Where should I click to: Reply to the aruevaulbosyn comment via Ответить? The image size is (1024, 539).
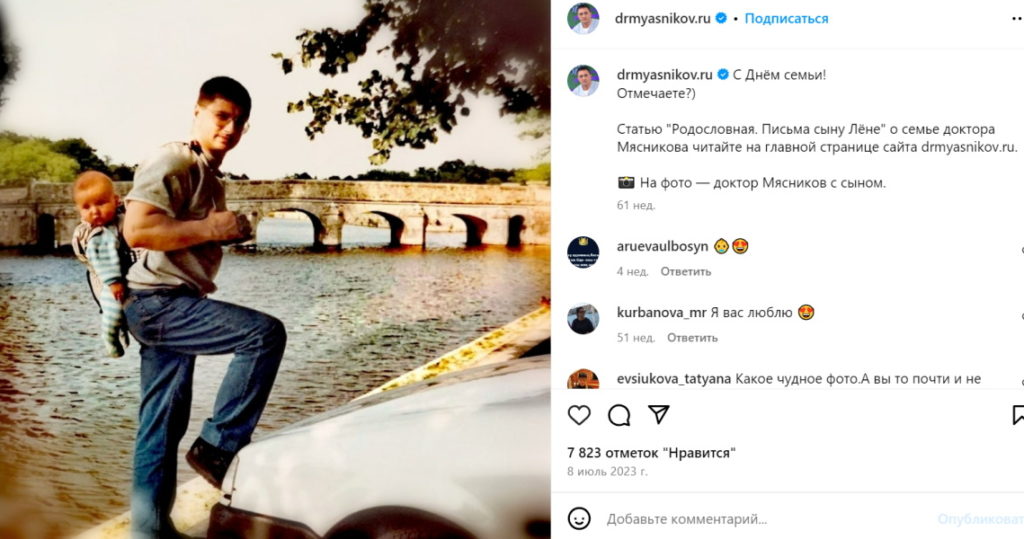click(x=685, y=271)
